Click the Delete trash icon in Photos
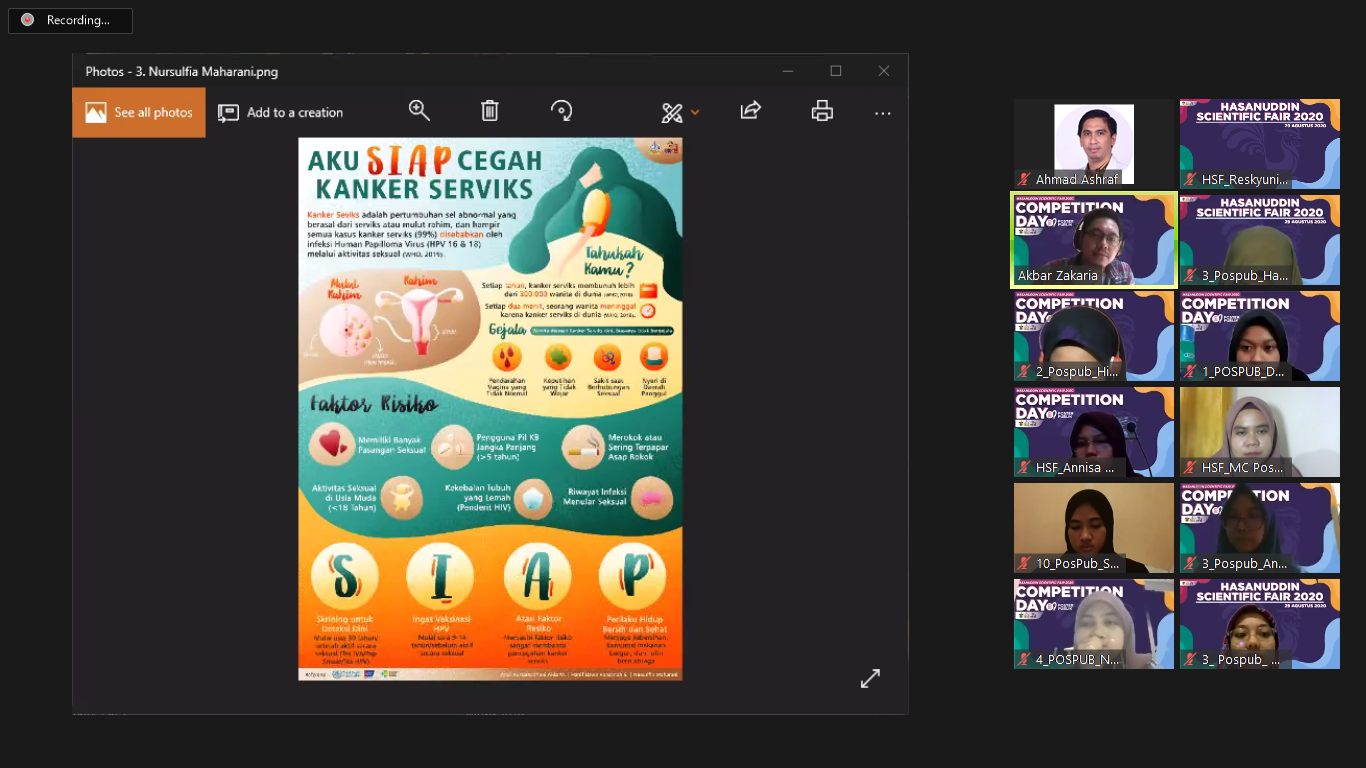This screenshot has height=768, width=1366. click(x=490, y=111)
